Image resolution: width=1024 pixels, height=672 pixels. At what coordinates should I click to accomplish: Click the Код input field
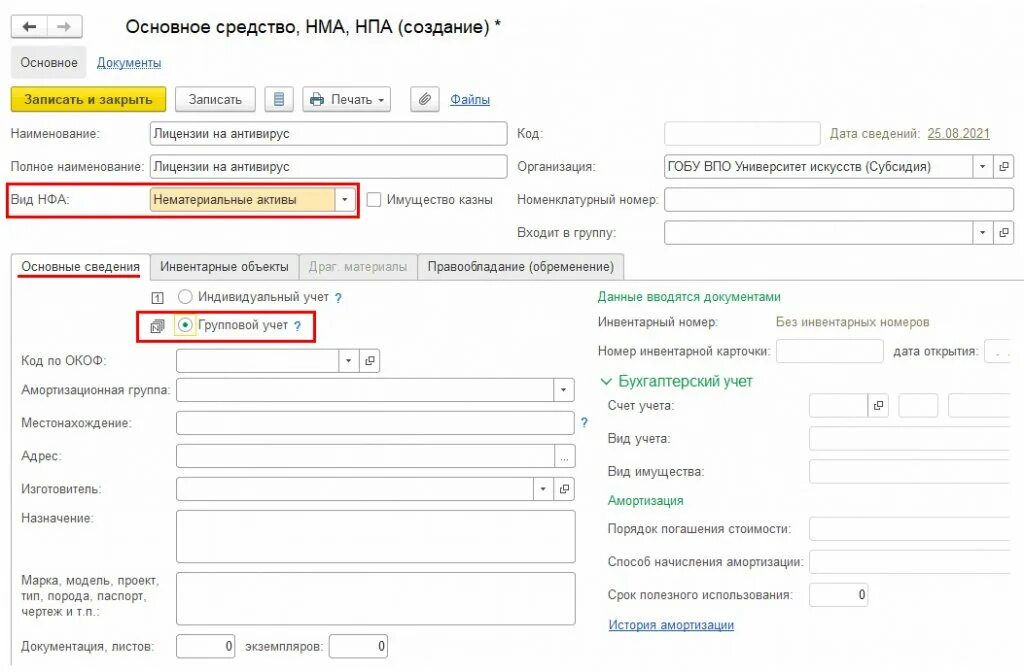[x=742, y=133]
